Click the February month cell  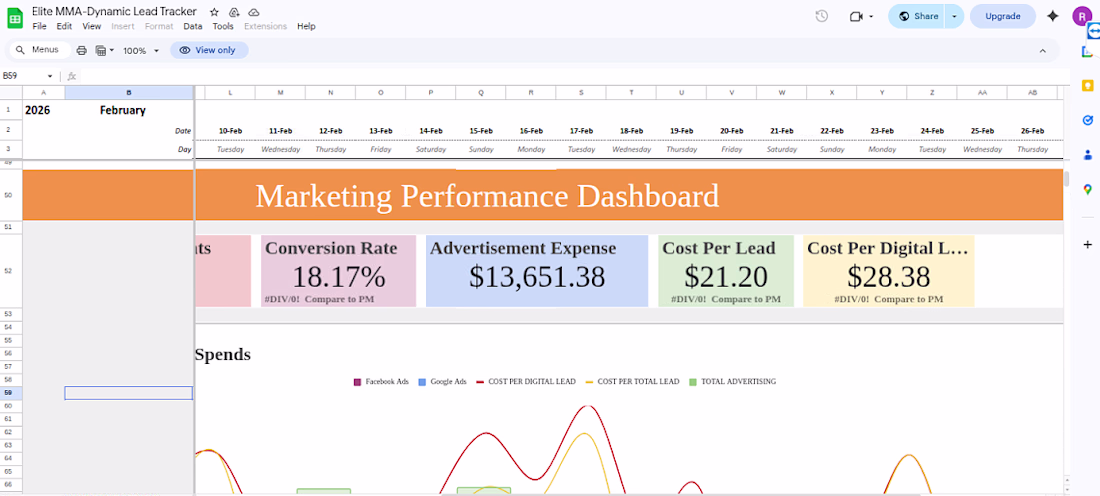click(123, 110)
